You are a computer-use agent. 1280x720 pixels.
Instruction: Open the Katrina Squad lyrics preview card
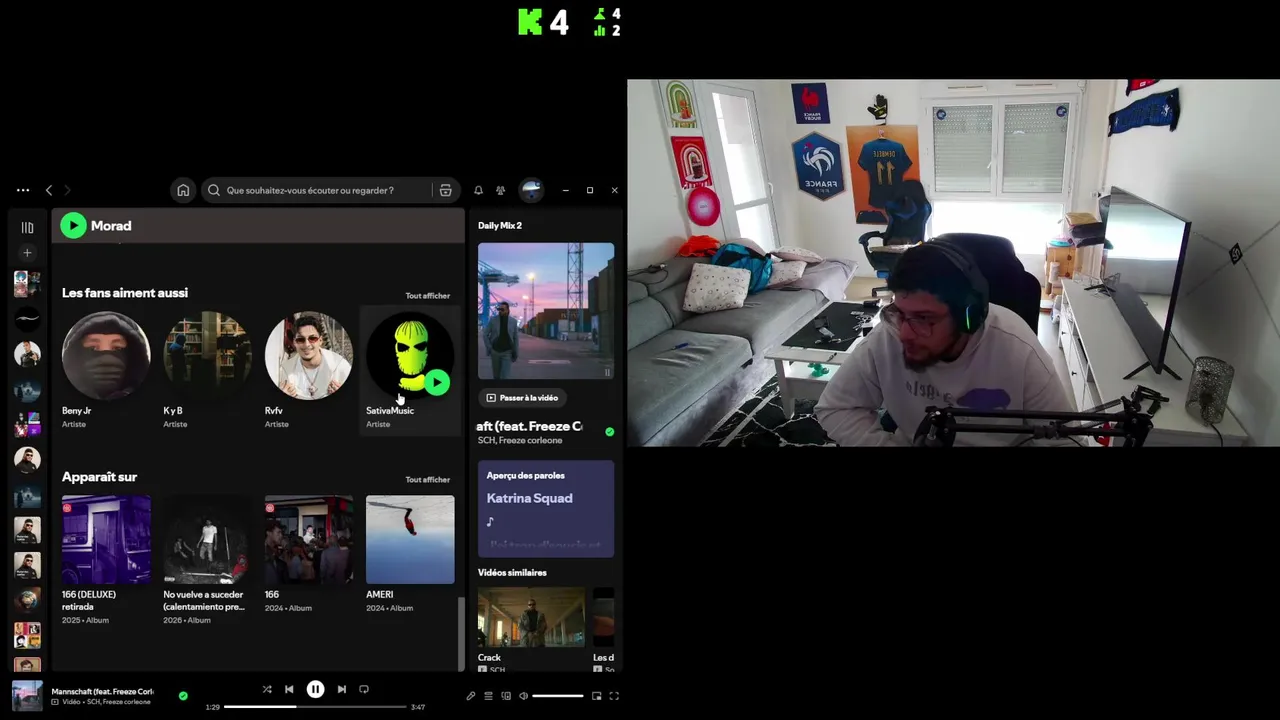click(546, 508)
